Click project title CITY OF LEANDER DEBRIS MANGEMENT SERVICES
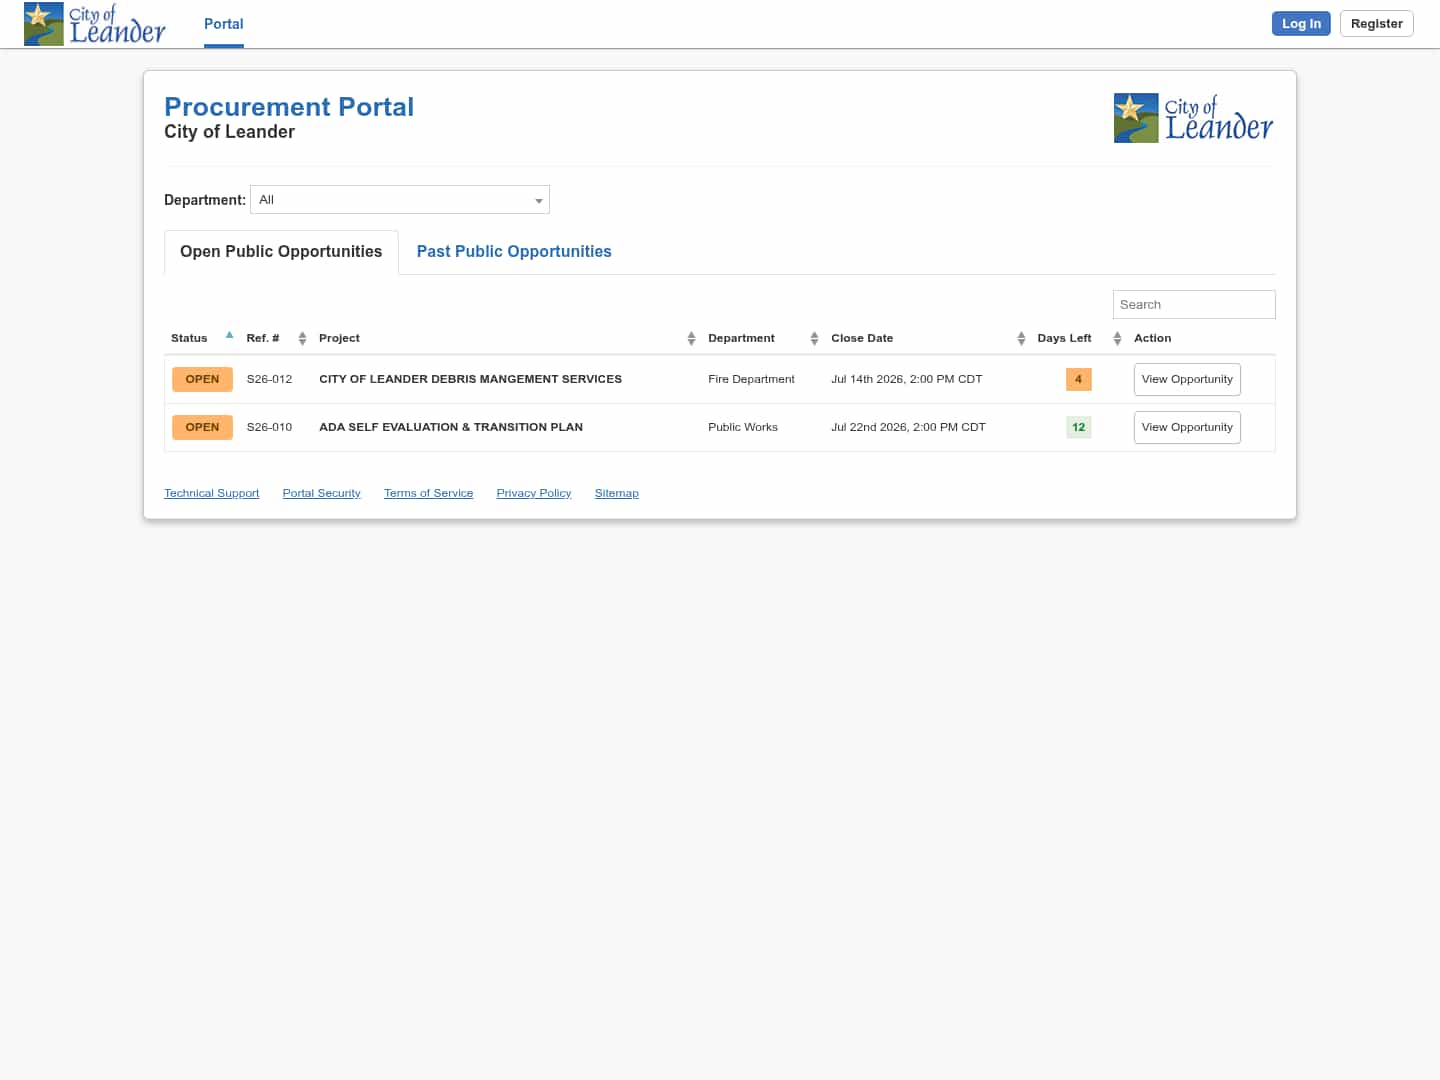Screen dimensions: 1440x1080 pyautogui.click(x=470, y=379)
